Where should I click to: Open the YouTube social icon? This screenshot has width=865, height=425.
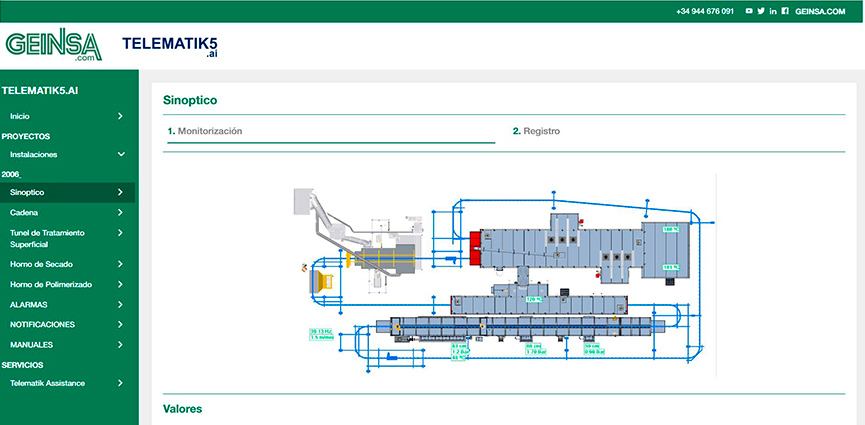[749, 11]
